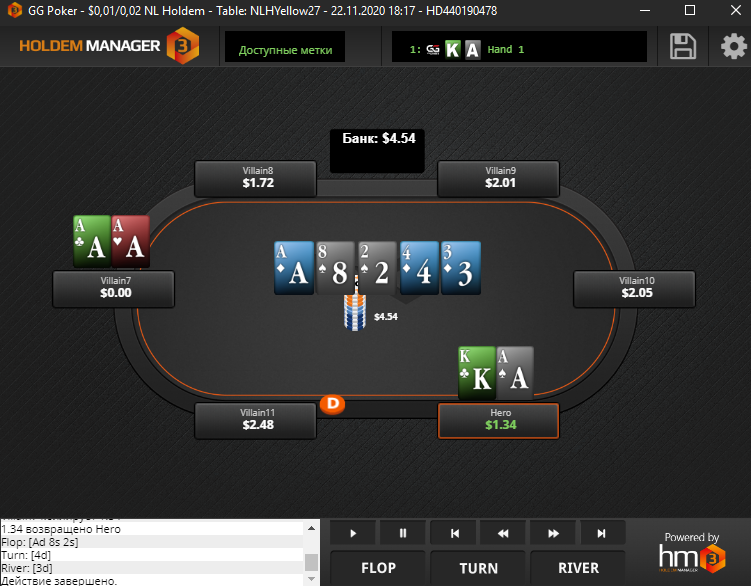
Task: Fast forward one step in replay
Action: [553, 533]
